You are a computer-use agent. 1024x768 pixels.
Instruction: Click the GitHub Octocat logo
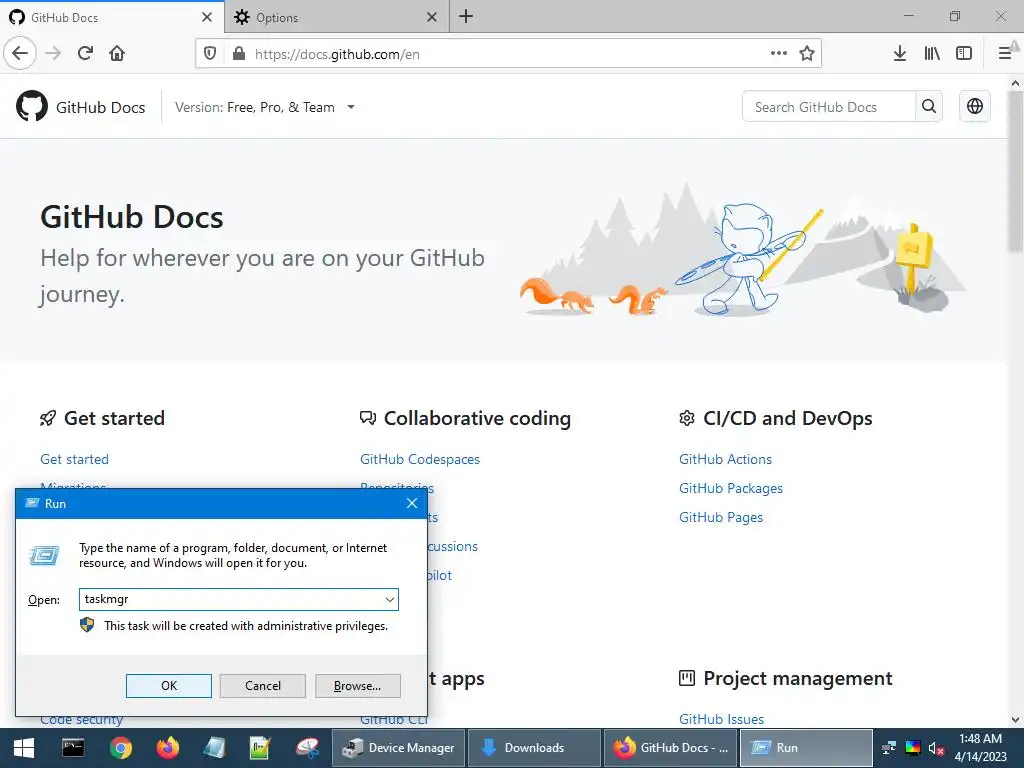tap(31, 106)
